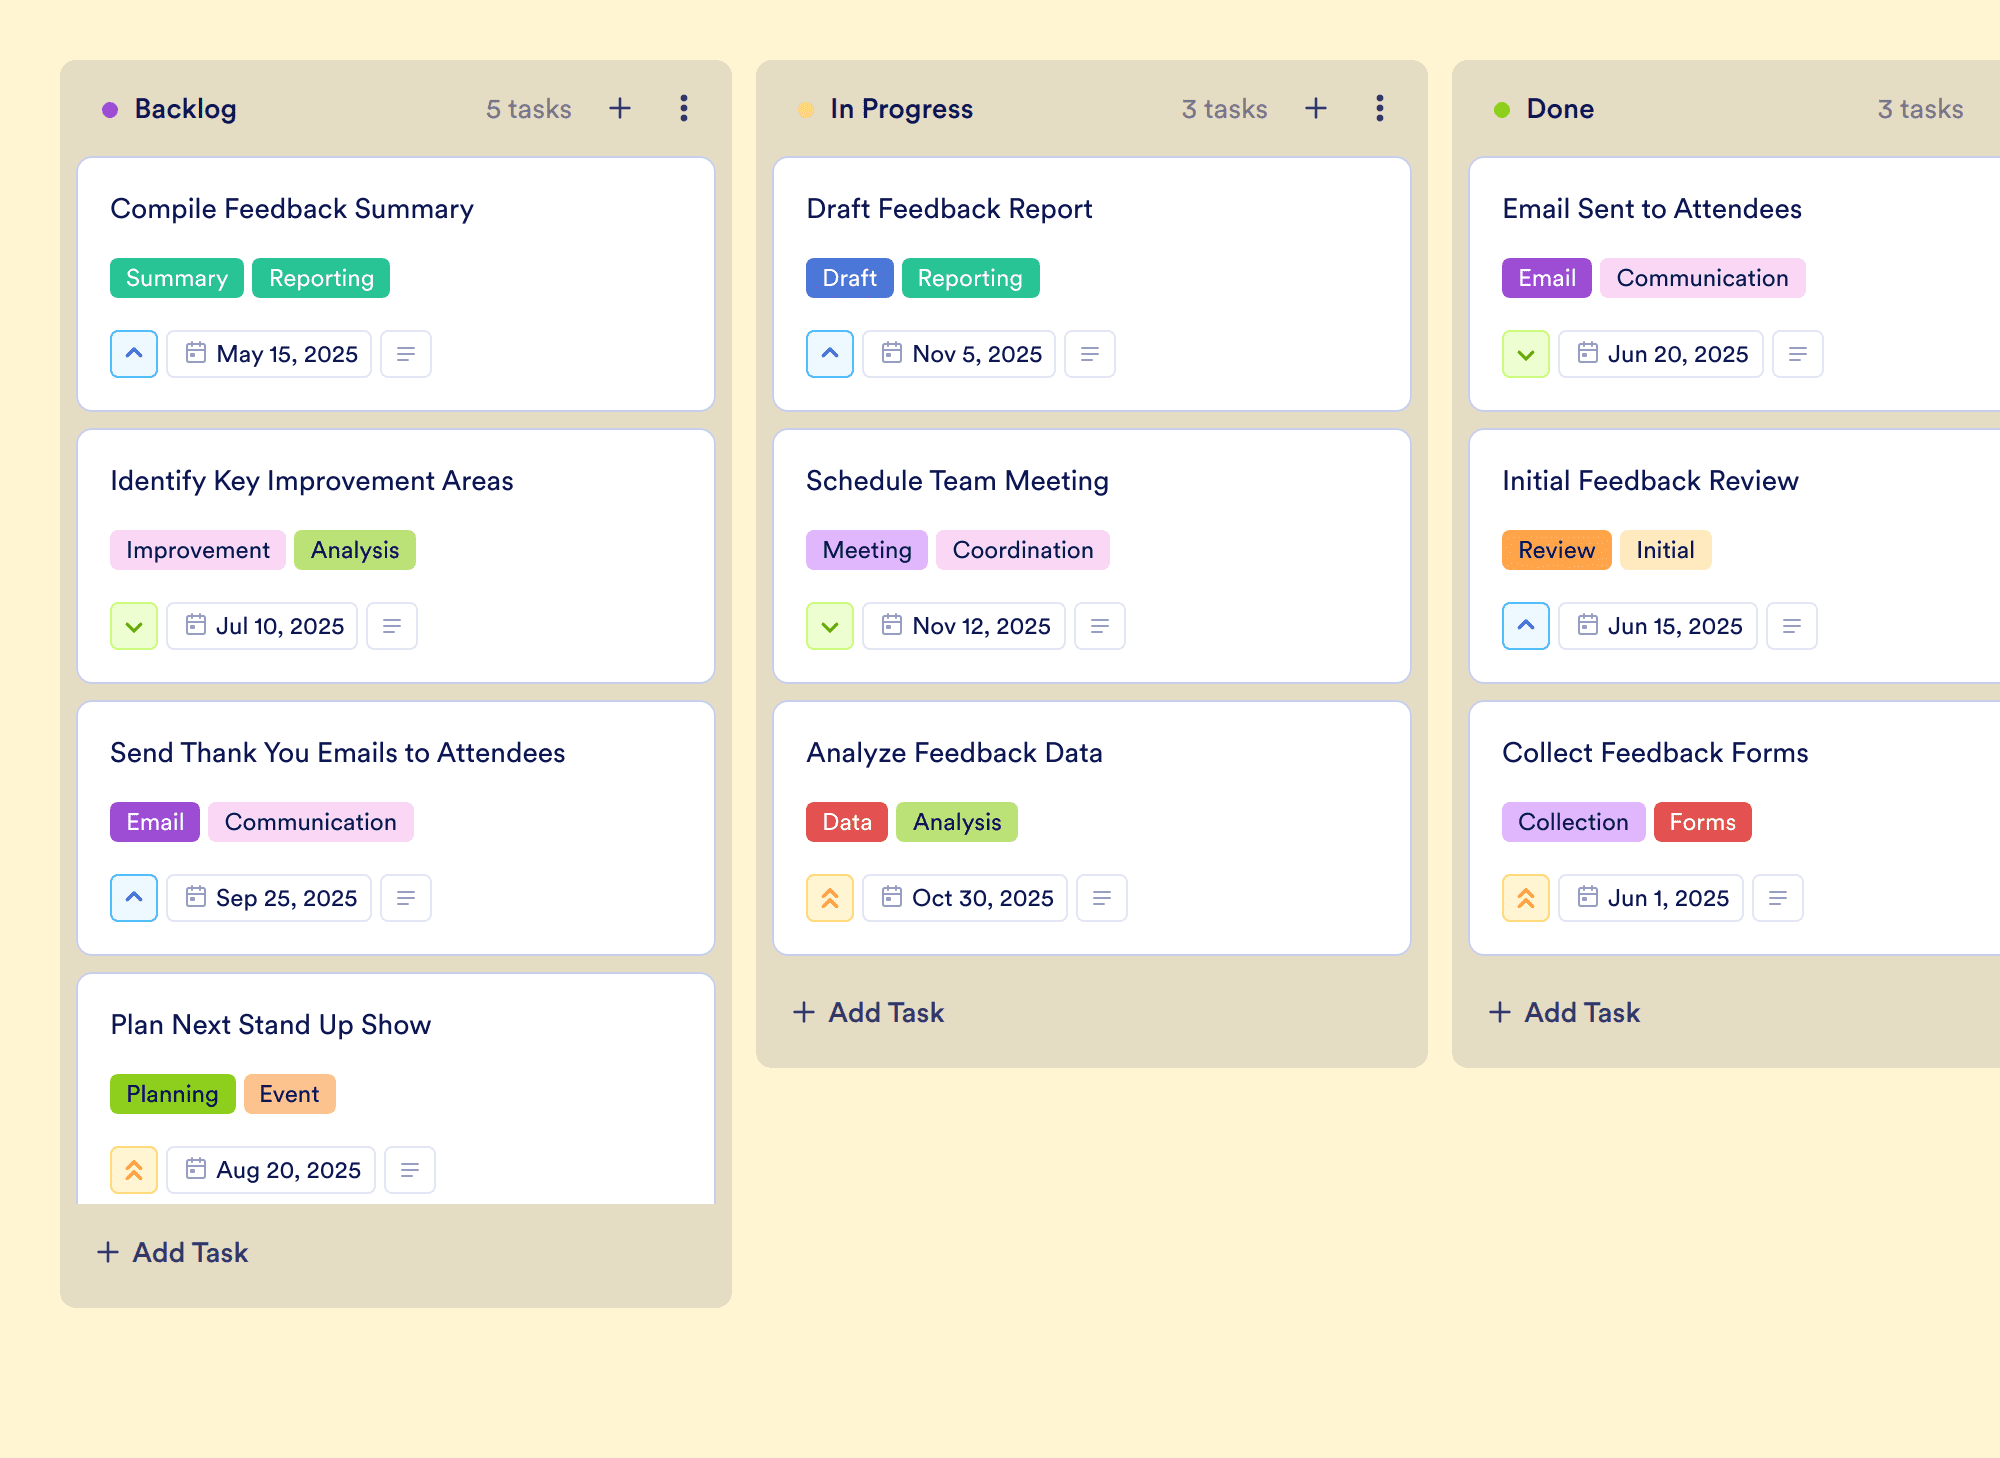
Task: Edit the Jul 10, 2025 due date
Action: 262,626
